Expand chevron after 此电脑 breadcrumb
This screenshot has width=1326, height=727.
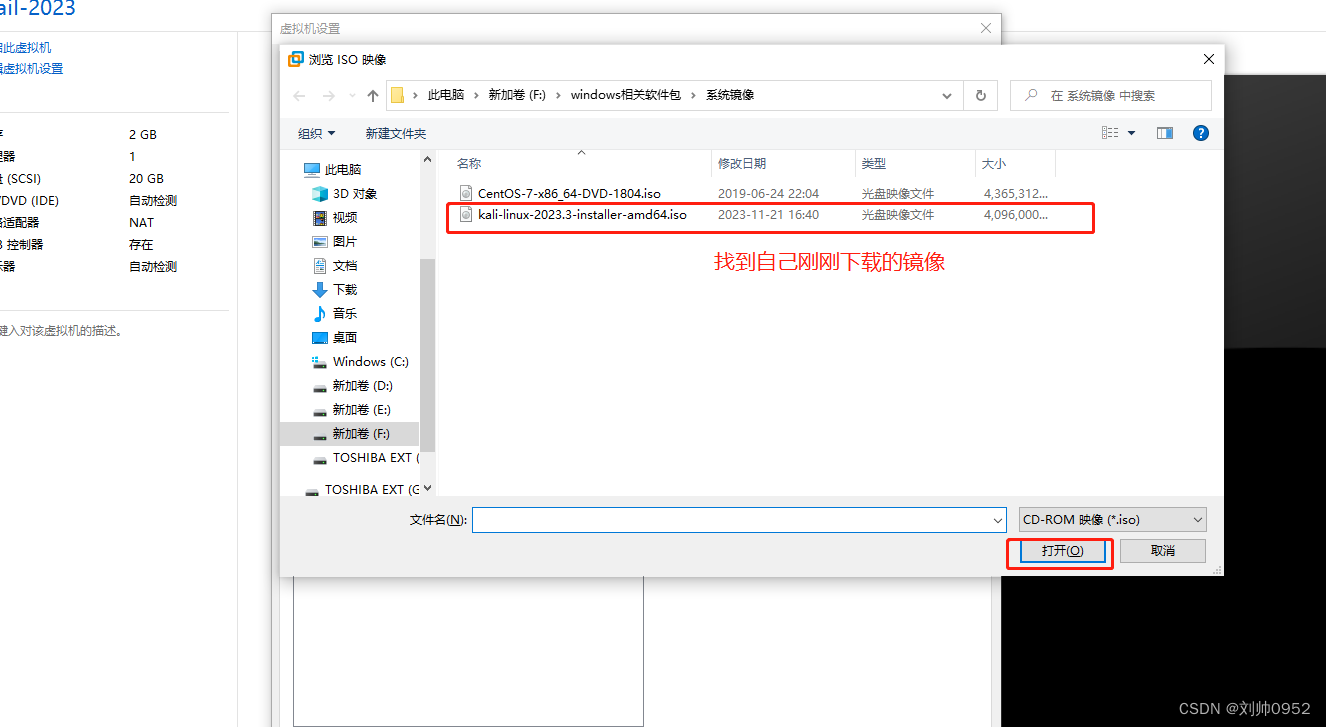coord(477,95)
